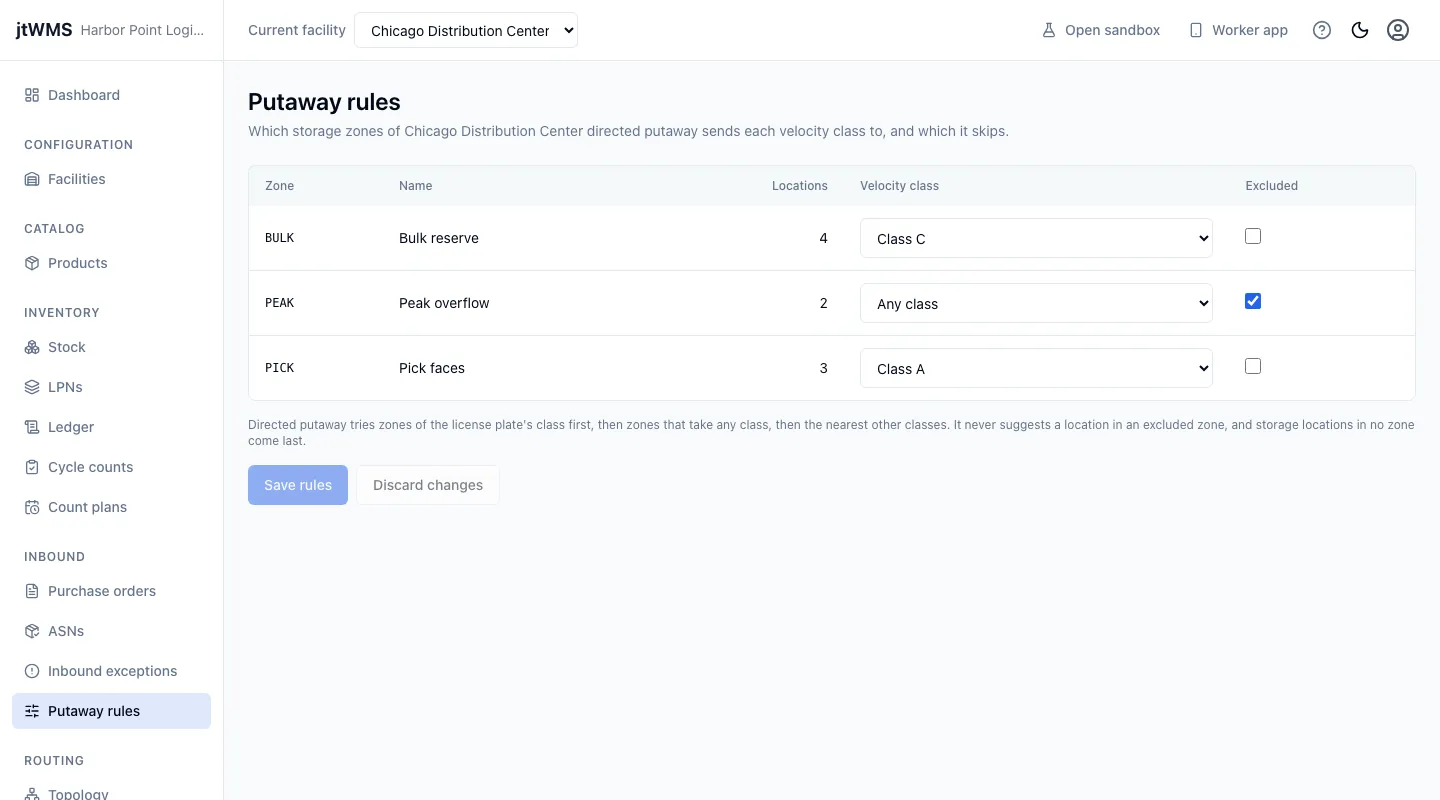Launch the Worker app link
This screenshot has width=1440, height=800.
click(x=1238, y=30)
